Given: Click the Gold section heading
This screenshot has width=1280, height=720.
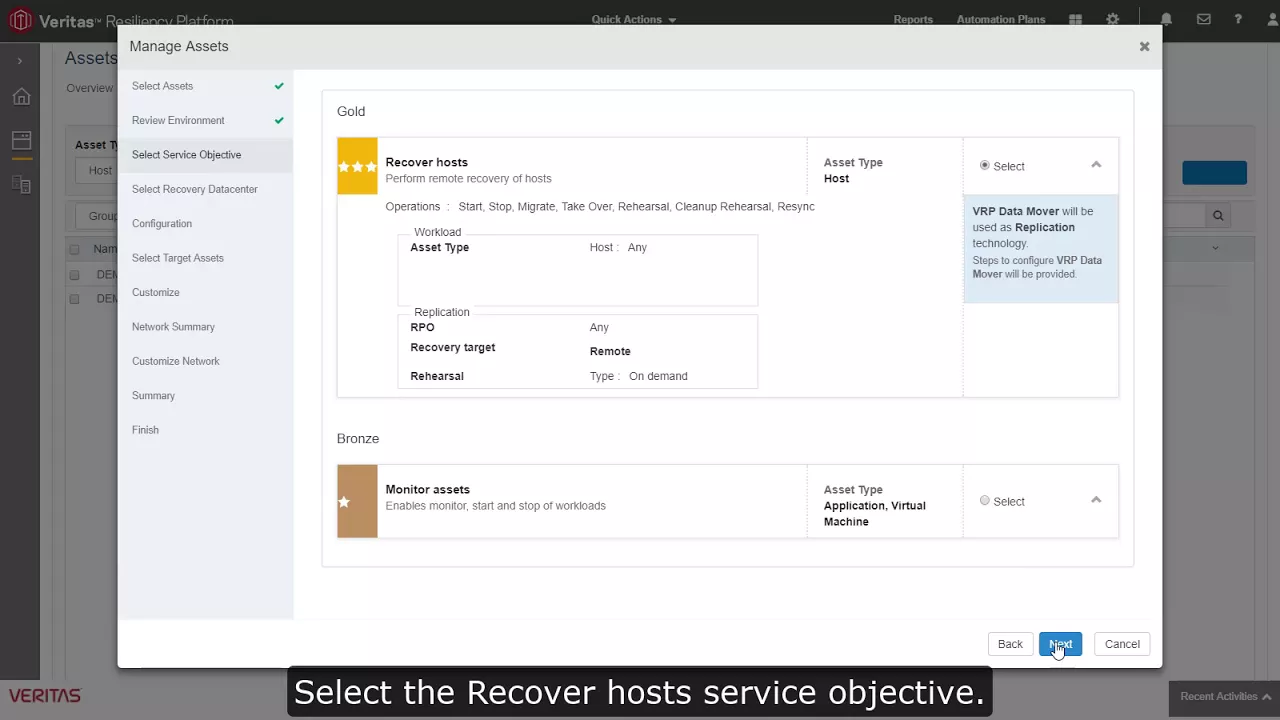Looking at the screenshot, I should coord(351,111).
